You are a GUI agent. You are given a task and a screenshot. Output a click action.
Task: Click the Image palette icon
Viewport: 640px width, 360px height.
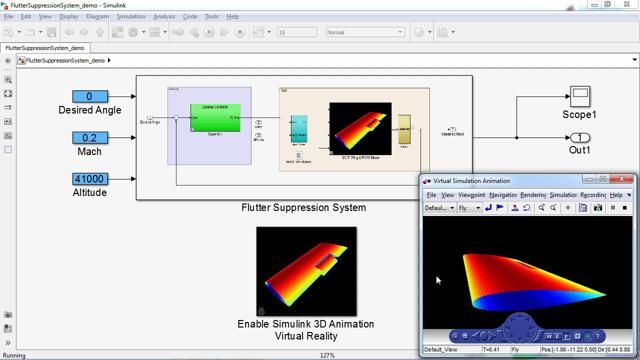tap(8, 136)
